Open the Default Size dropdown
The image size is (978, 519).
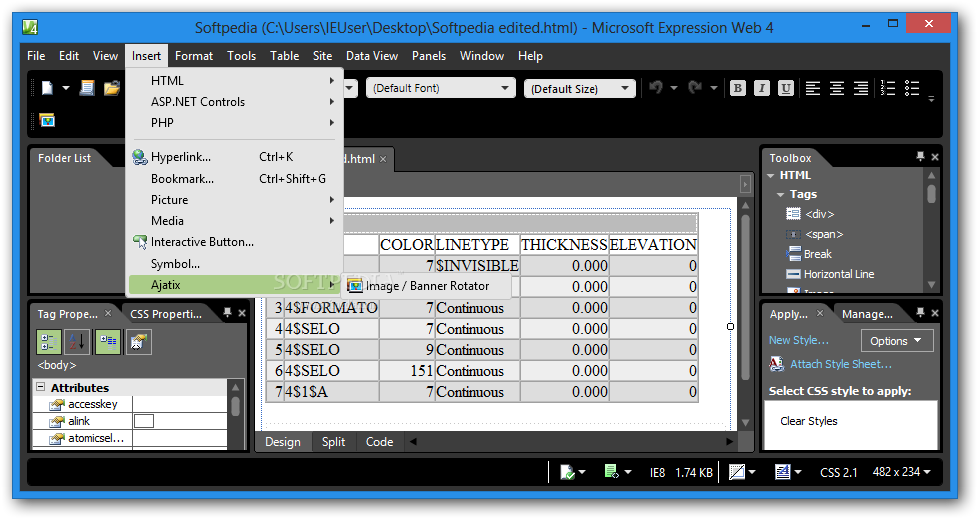point(624,89)
